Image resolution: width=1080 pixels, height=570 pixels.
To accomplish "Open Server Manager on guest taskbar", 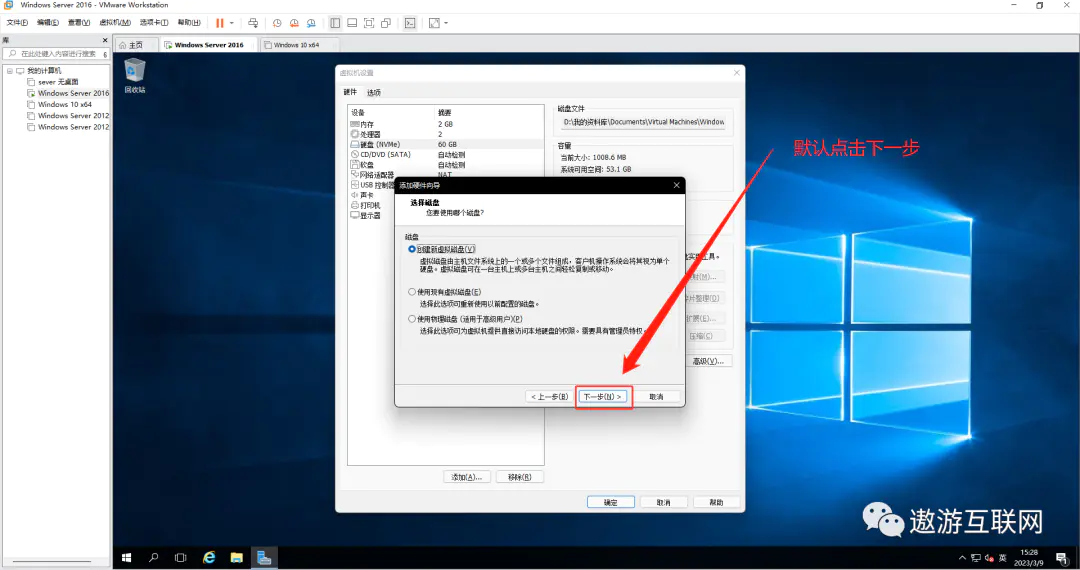I will click(x=264, y=558).
